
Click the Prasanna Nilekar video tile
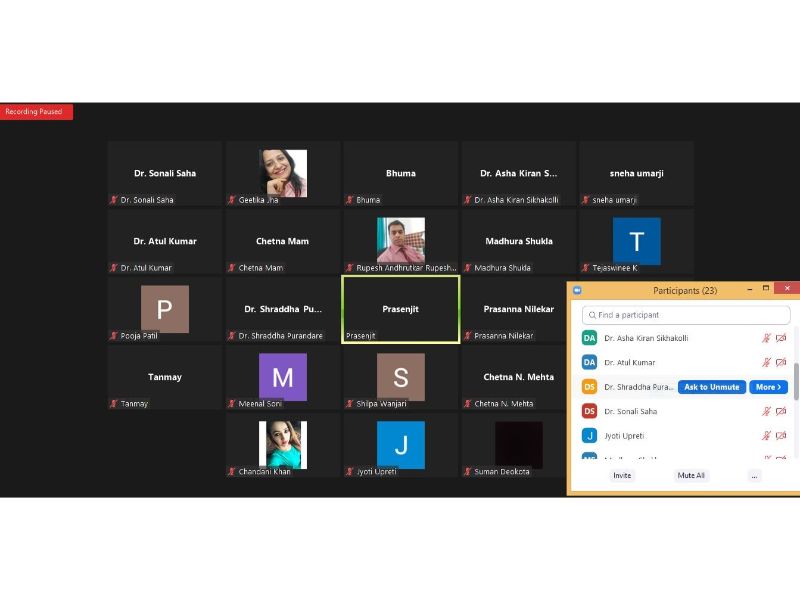pyautogui.click(x=514, y=309)
